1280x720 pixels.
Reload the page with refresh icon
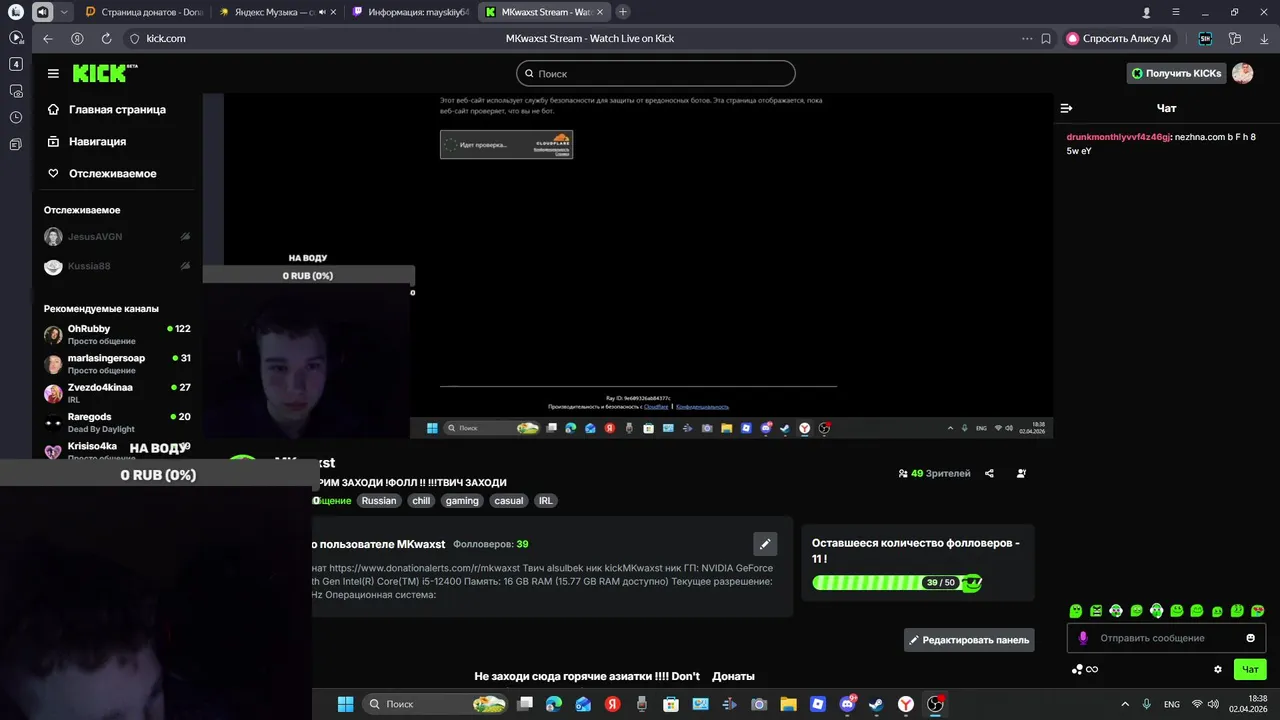pos(106,38)
